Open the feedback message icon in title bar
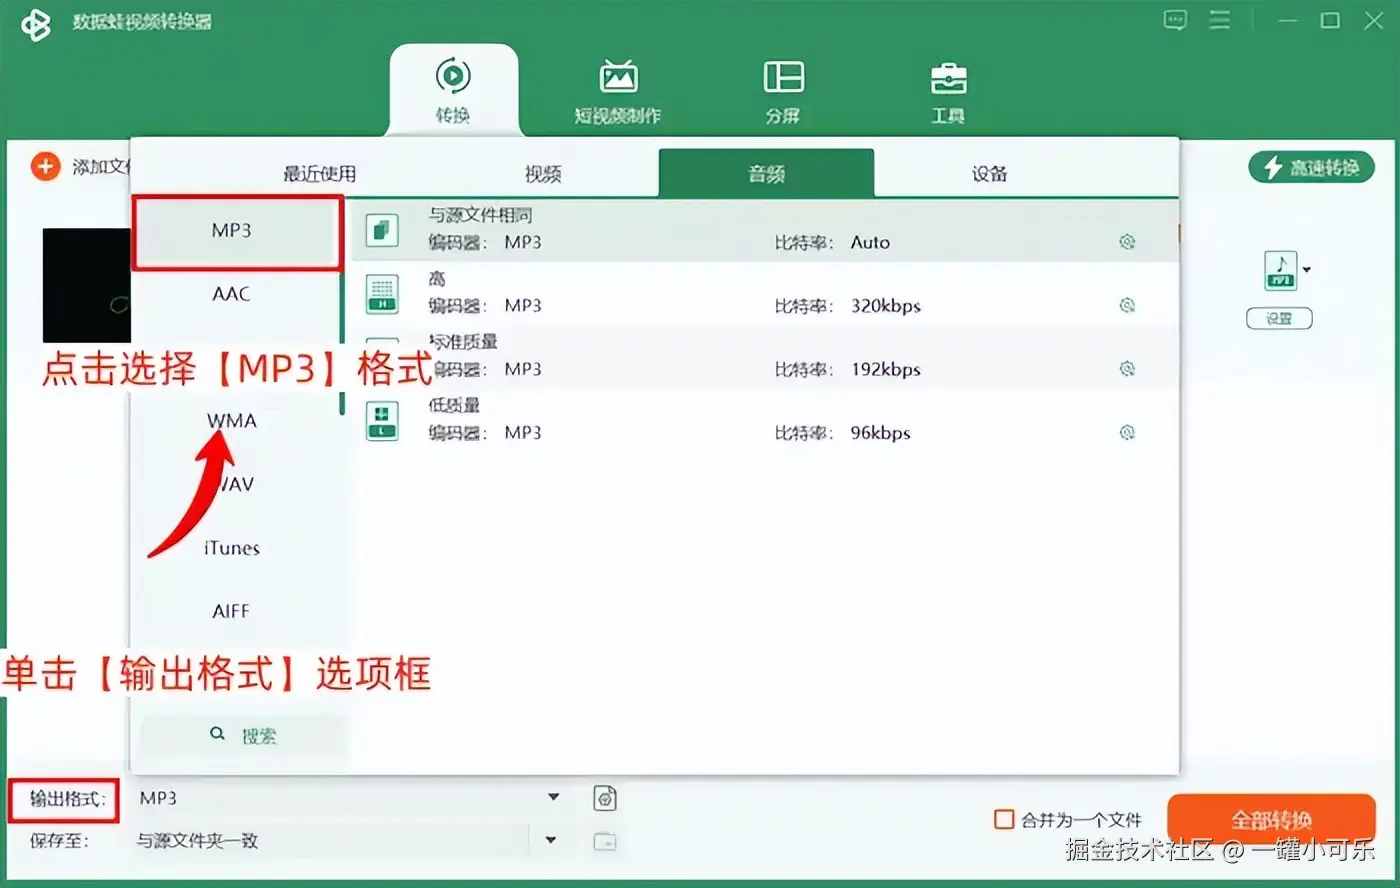Image resolution: width=1400 pixels, height=888 pixels. (1175, 20)
